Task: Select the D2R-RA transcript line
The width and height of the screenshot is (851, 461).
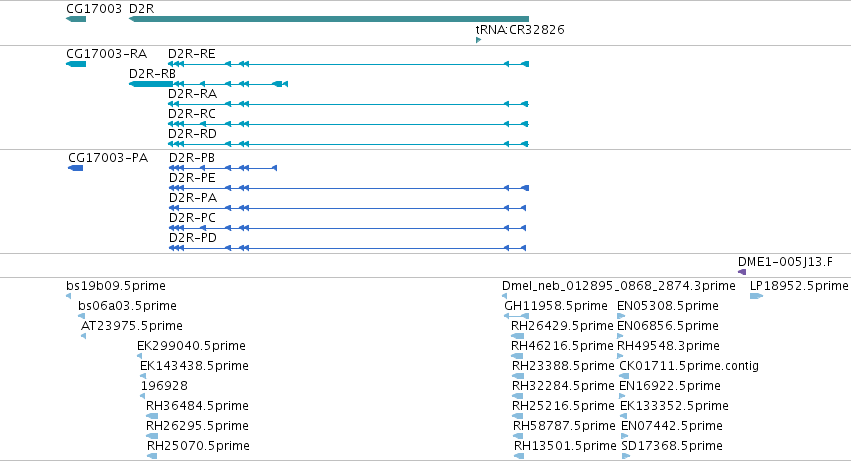Action: tap(348, 104)
